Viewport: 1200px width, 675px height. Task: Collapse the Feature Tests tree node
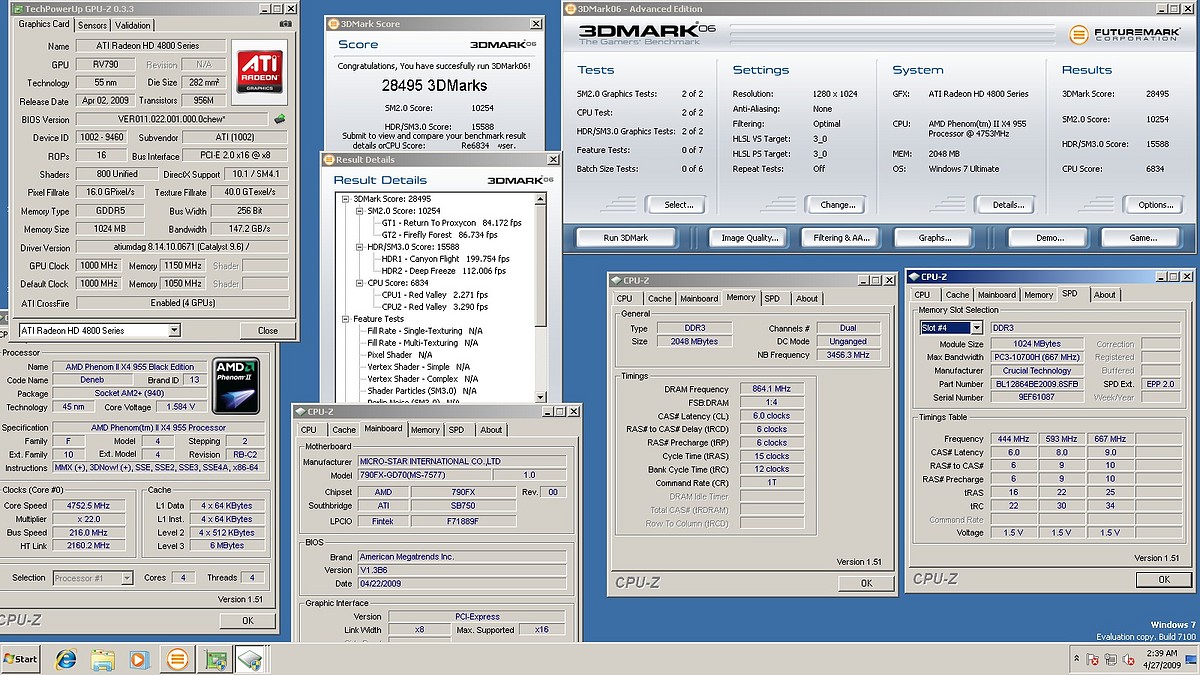click(345, 319)
